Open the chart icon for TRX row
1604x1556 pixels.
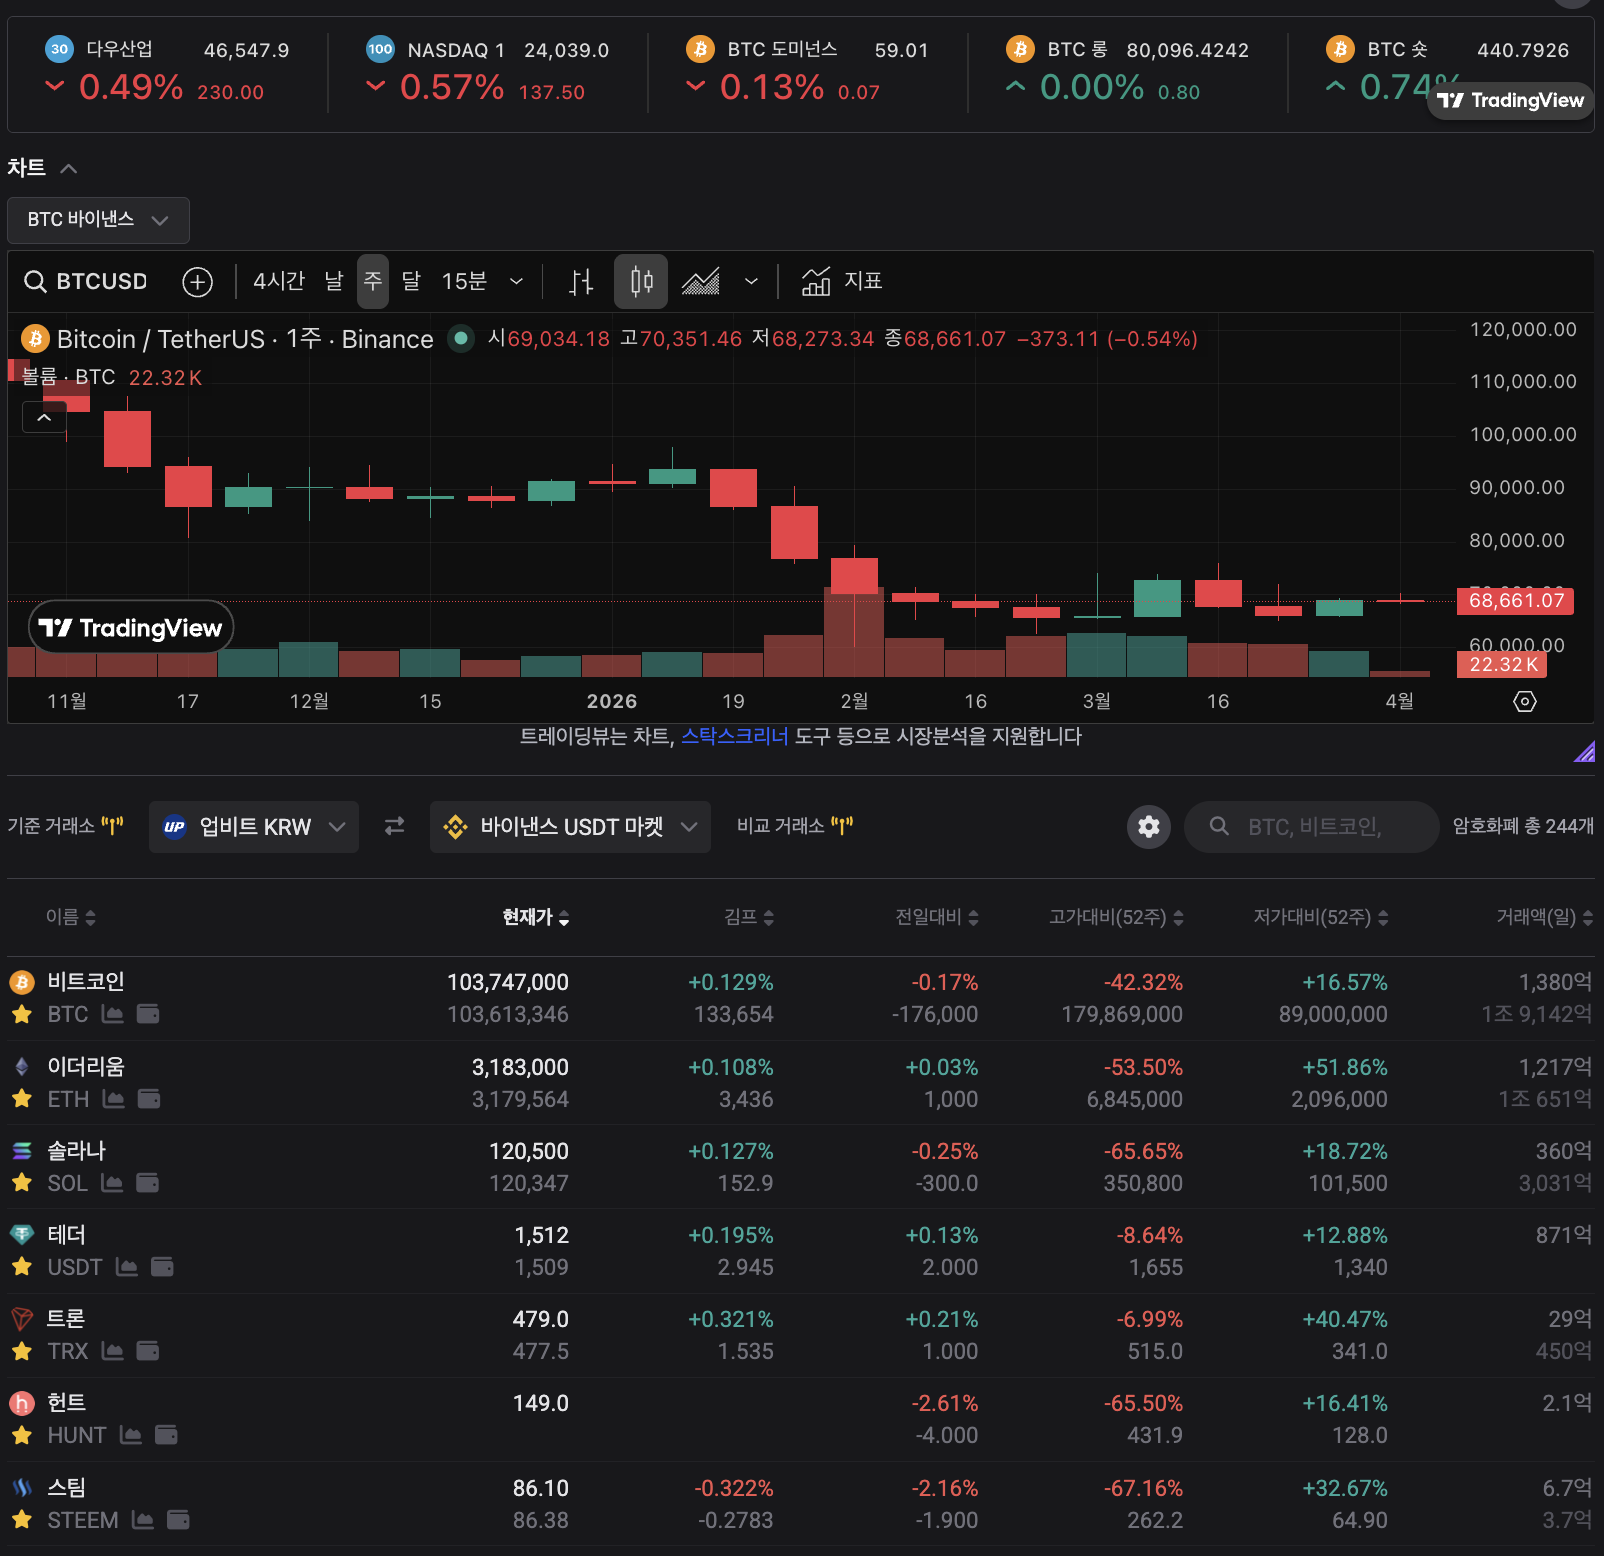113,1352
